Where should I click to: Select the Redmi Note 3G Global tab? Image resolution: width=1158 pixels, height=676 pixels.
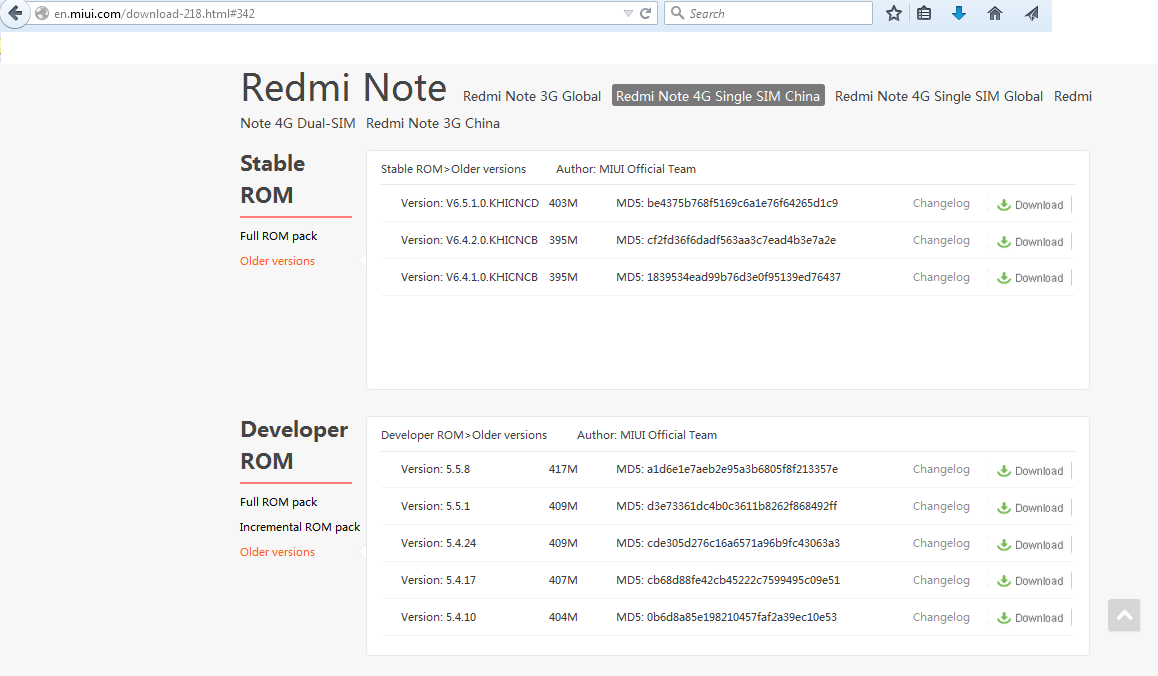[532, 96]
